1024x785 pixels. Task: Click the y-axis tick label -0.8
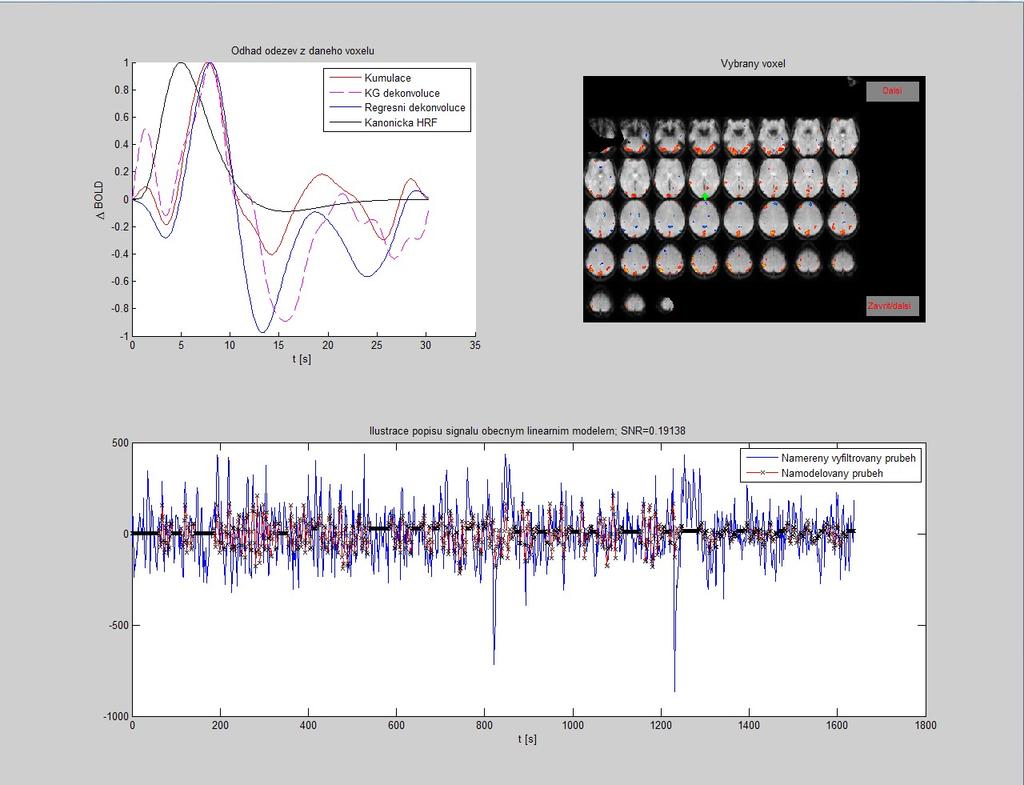pyautogui.click(x=120, y=308)
